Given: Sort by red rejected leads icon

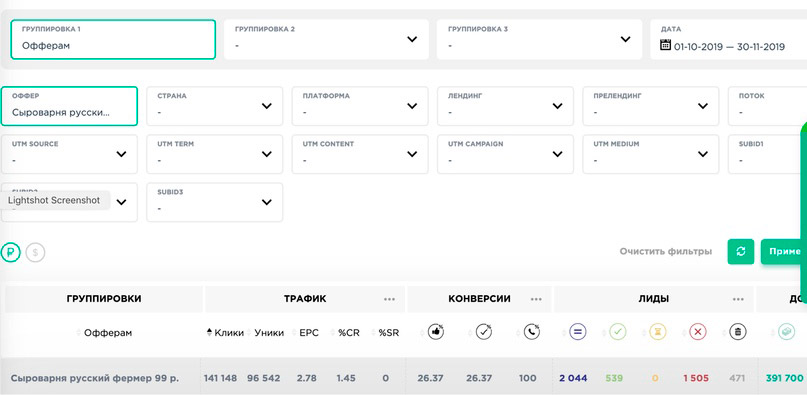Looking at the screenshot, I should tap(697, 332).
